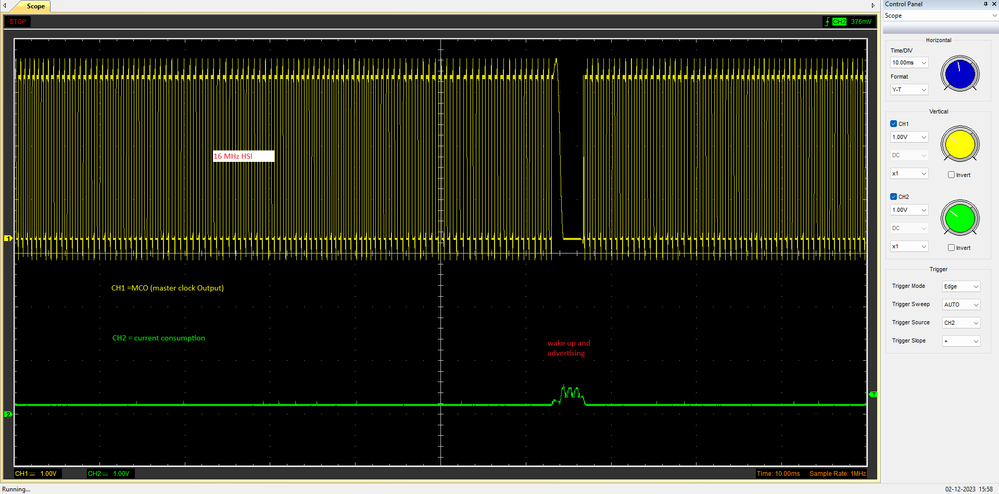The height and width of the screenshot is (494, 999).
Task: Click the CH1 =MCO annotation text
Action: (168, 288)
